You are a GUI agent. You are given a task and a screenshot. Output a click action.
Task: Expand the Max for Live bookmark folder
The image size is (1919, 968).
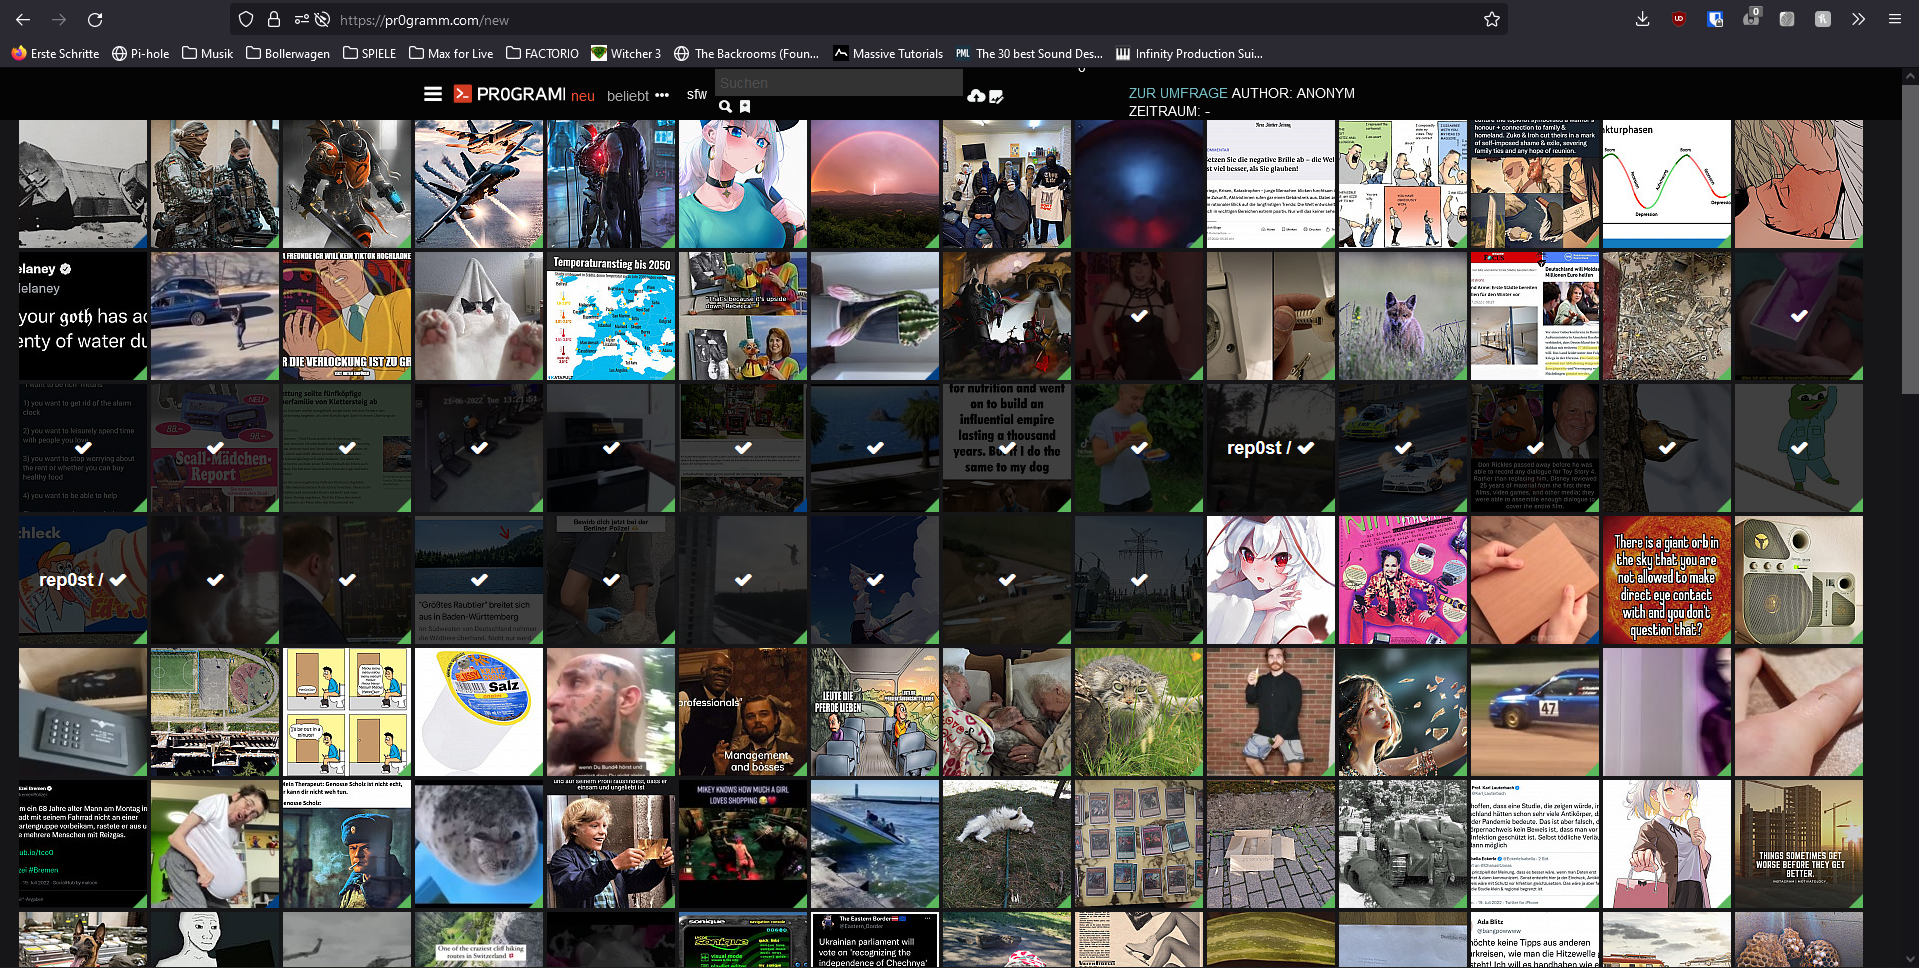451,53
